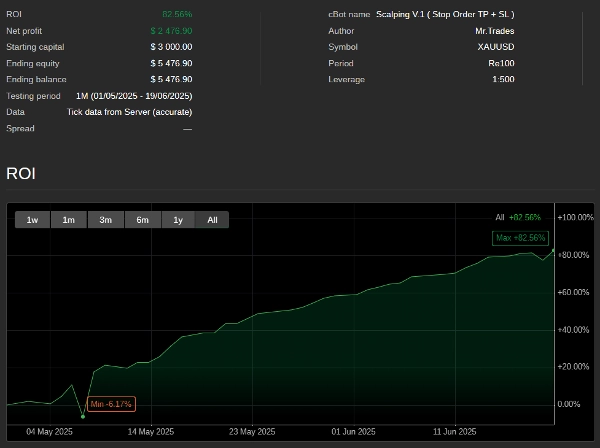The image size is (600, 448).
Task: Show the All time range
Action: (212, 219)
